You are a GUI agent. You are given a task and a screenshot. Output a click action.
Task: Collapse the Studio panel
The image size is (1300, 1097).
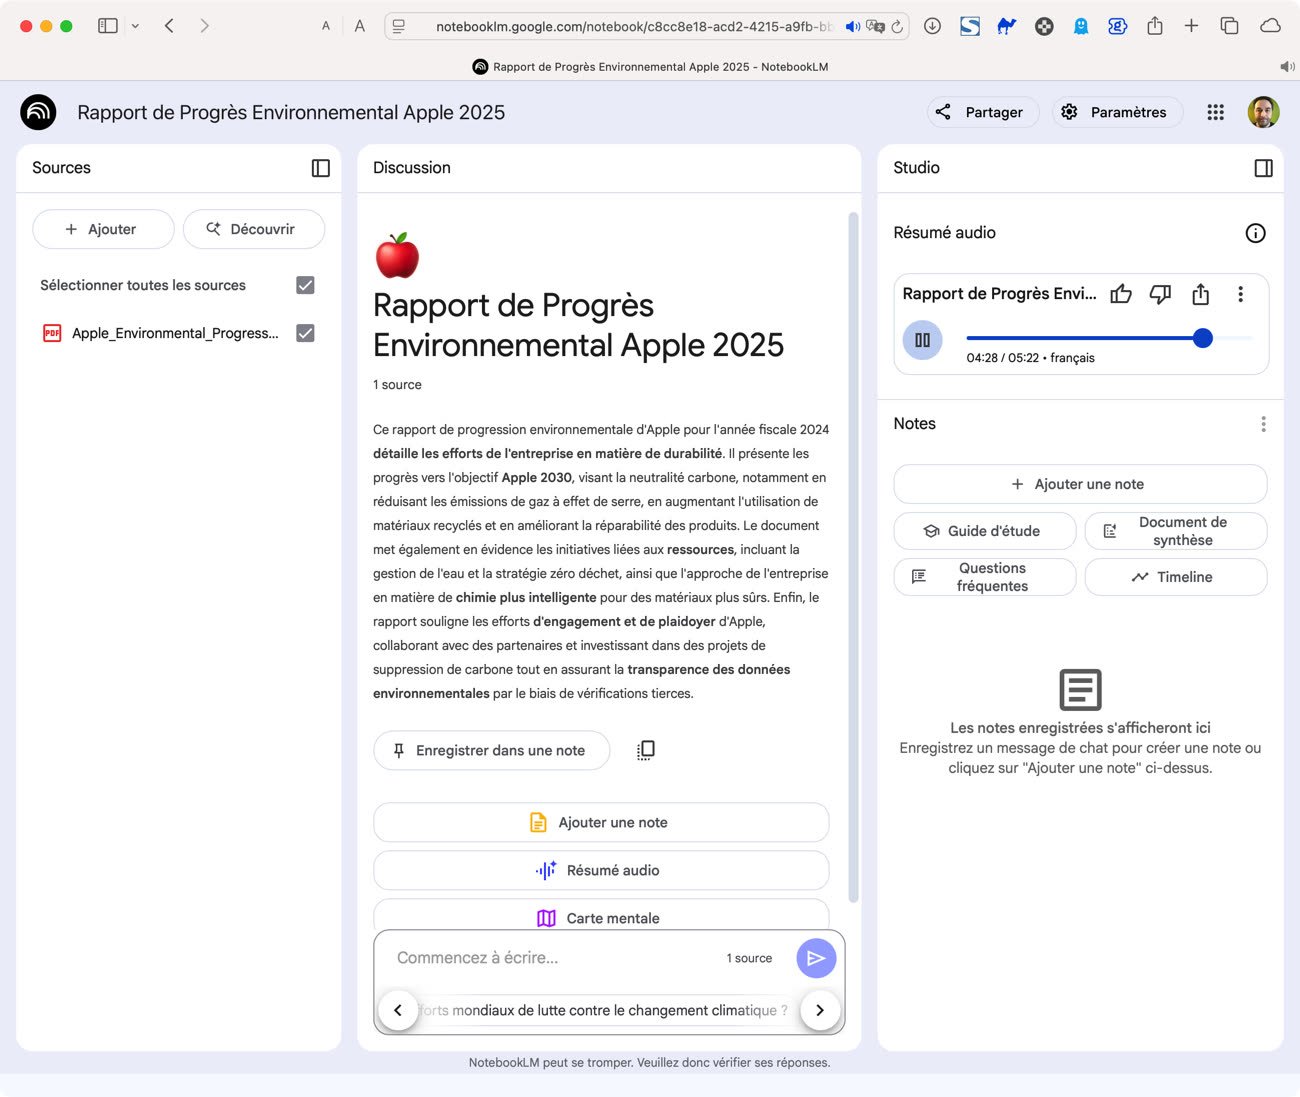point(1262,168)
